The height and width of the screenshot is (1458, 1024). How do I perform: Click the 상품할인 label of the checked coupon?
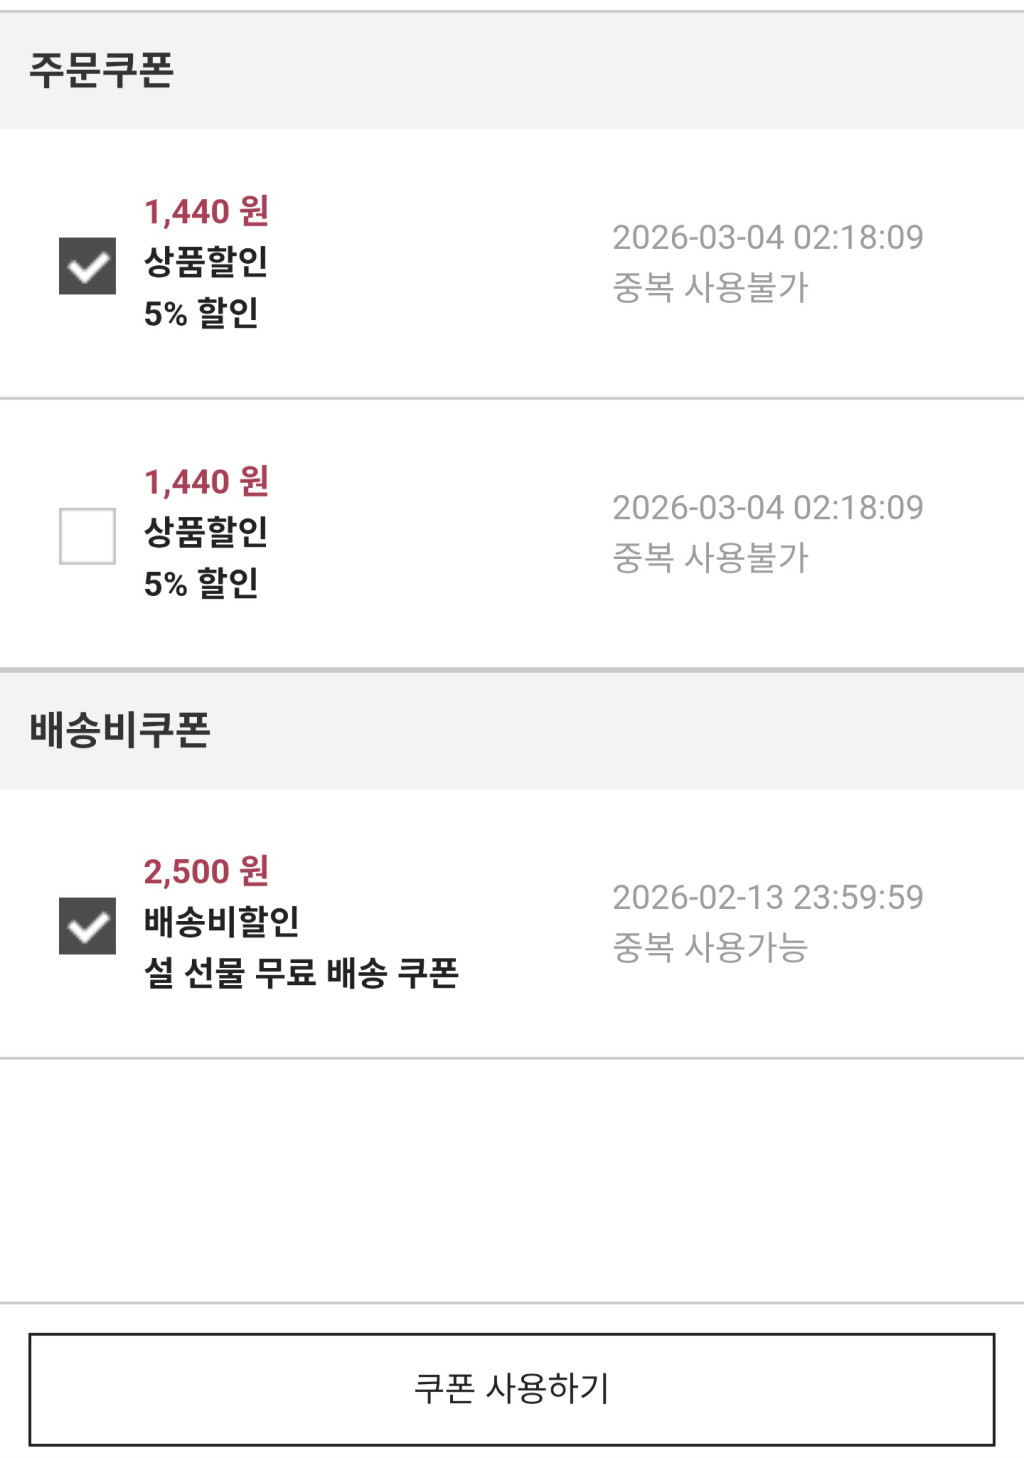pyautogui.click(x=206, y=262)
